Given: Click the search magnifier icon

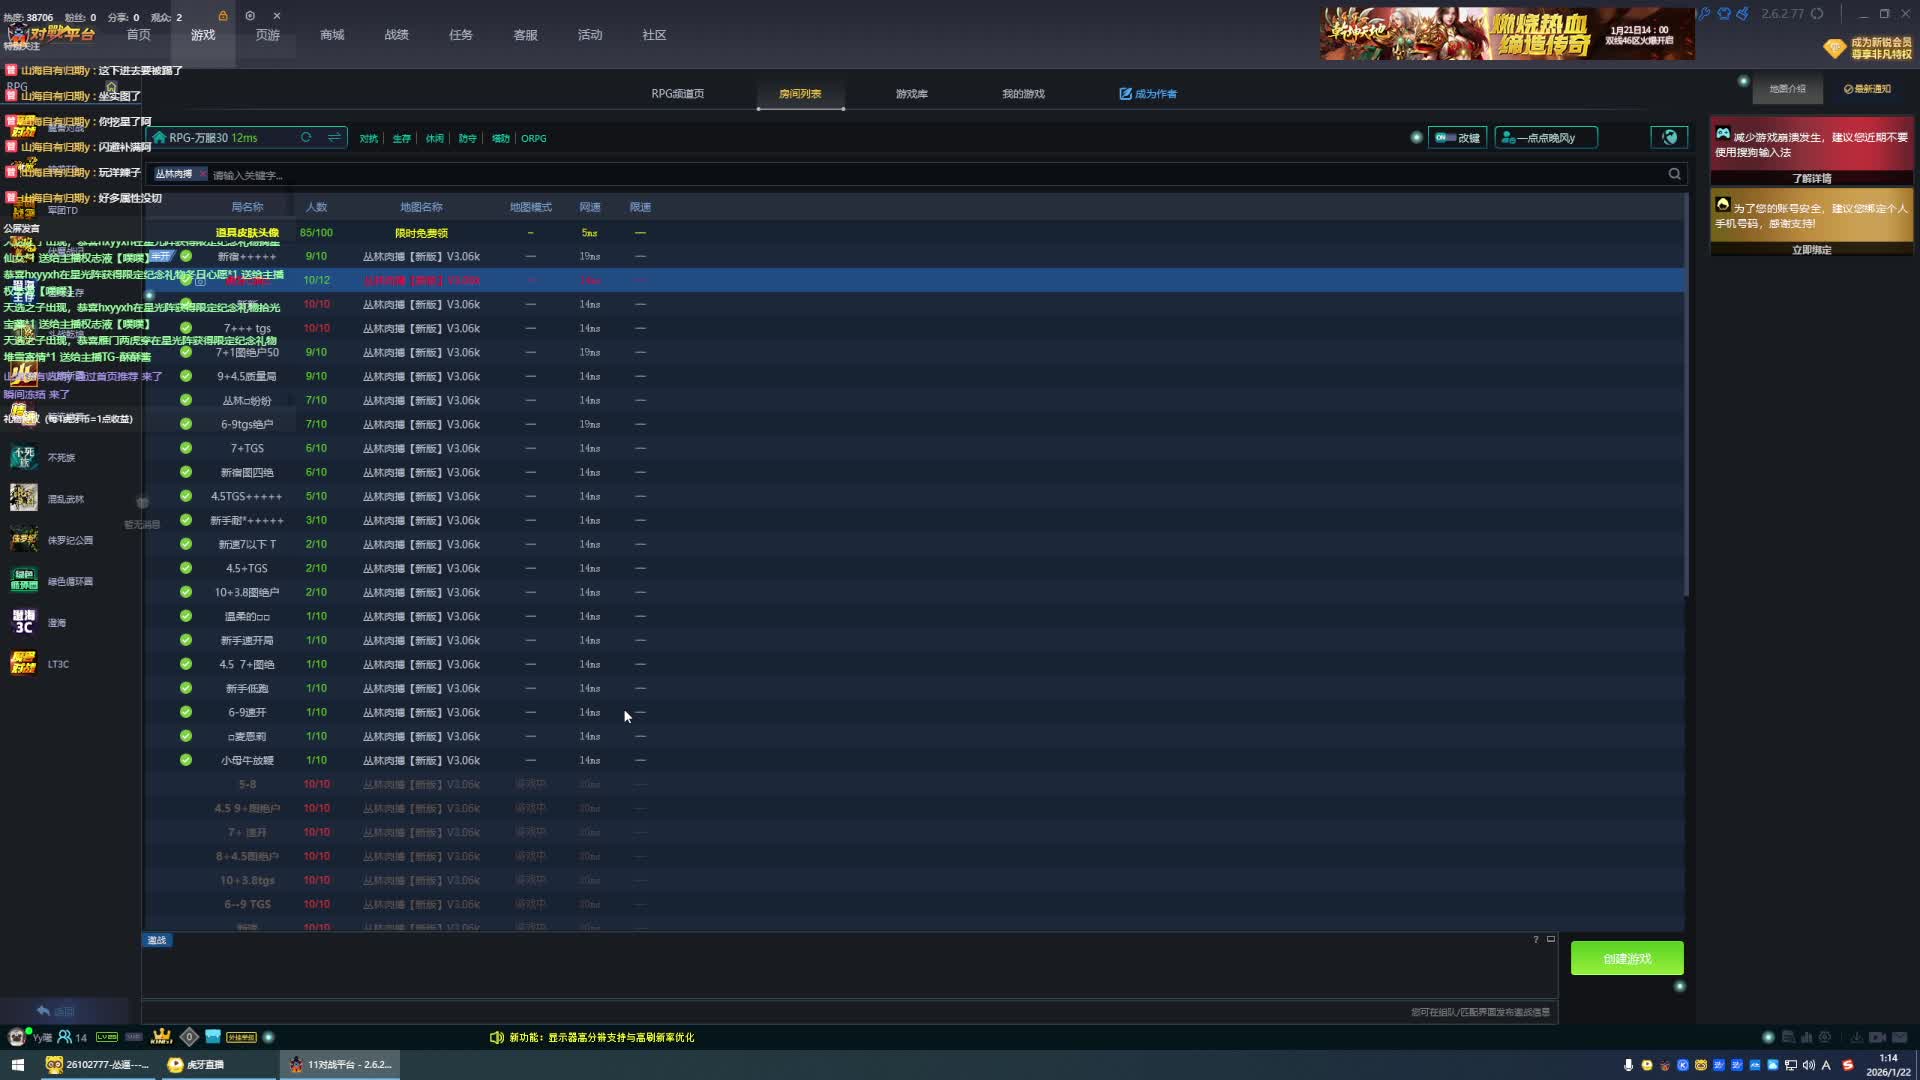Looking at the screenshot, I should click(x=1674, y=174).
